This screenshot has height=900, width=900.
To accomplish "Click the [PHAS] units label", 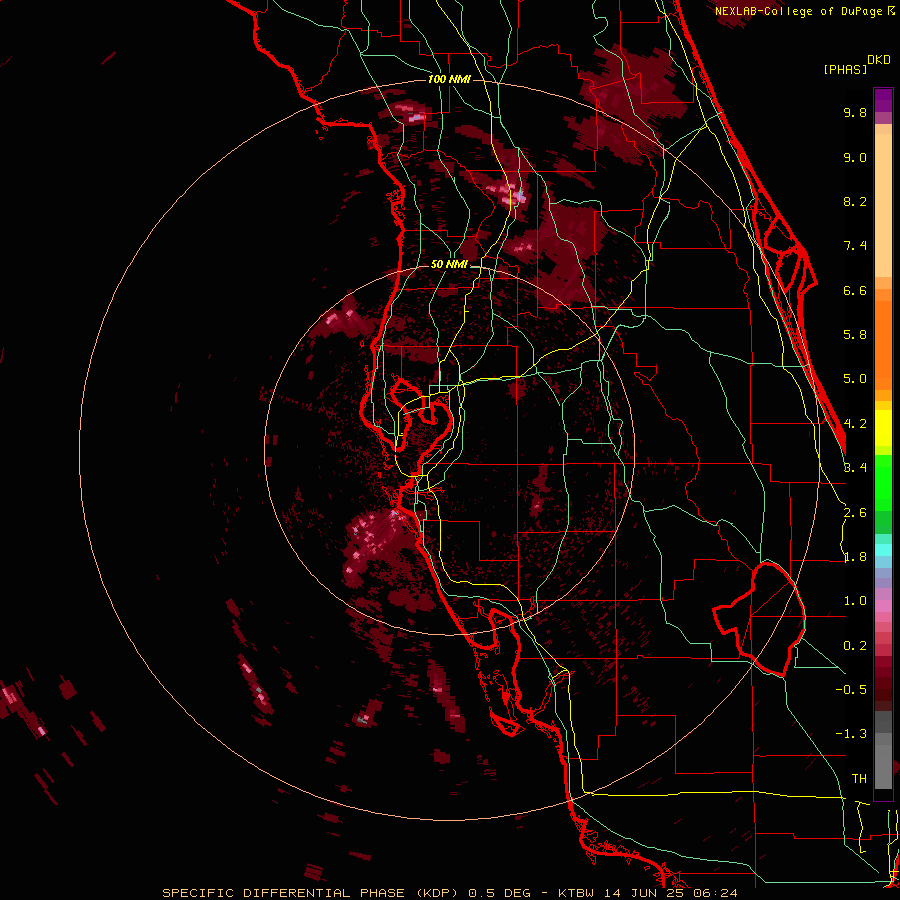I will 845,69.
